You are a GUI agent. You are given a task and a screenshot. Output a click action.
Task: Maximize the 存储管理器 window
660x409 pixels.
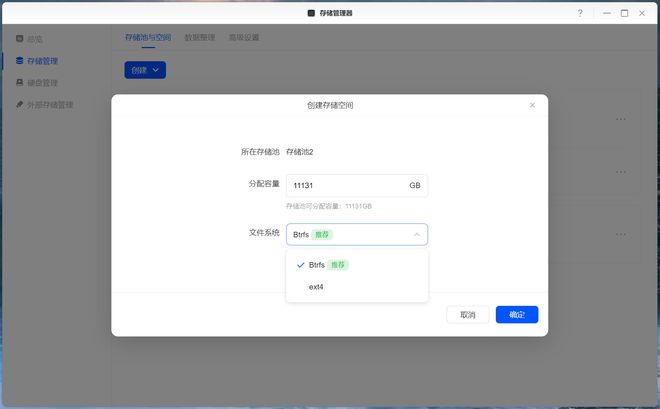click(624, 13)
